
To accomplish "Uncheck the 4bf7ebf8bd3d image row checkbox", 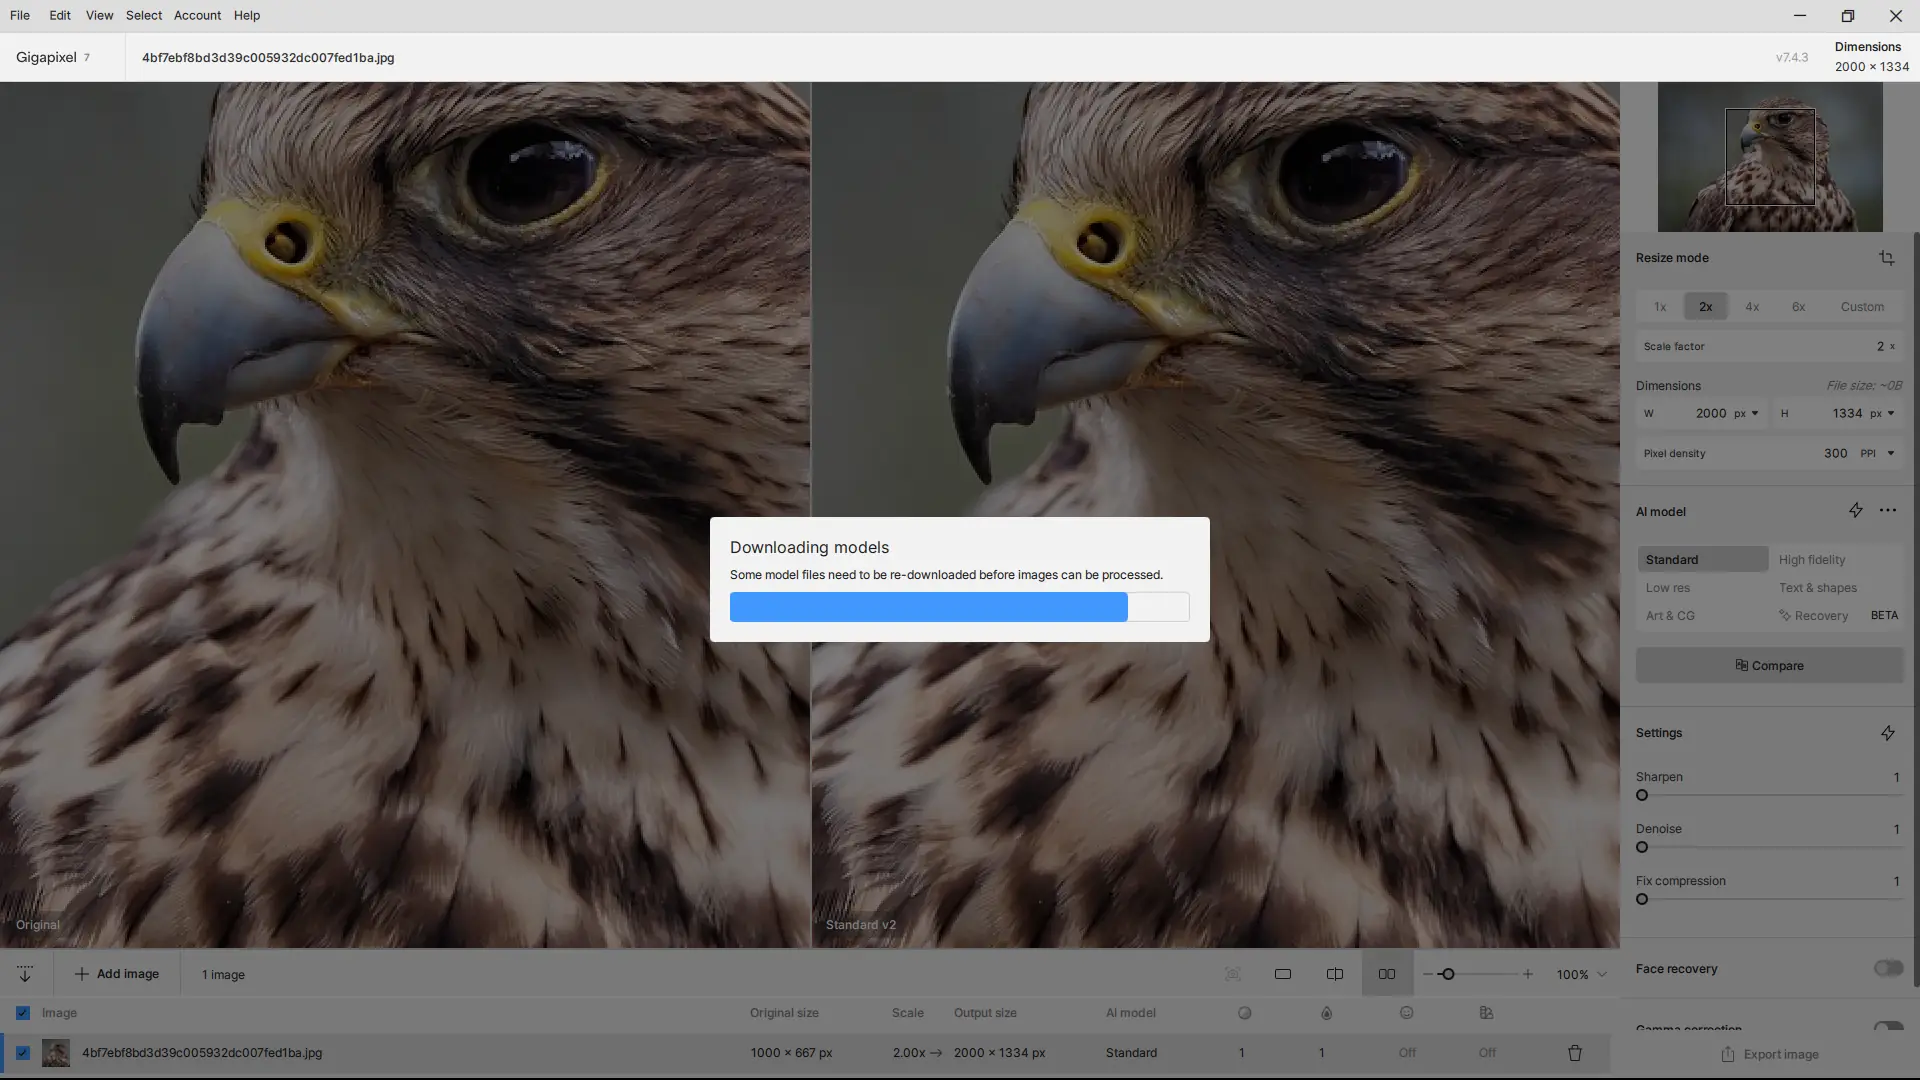I will click(23, 1053).
